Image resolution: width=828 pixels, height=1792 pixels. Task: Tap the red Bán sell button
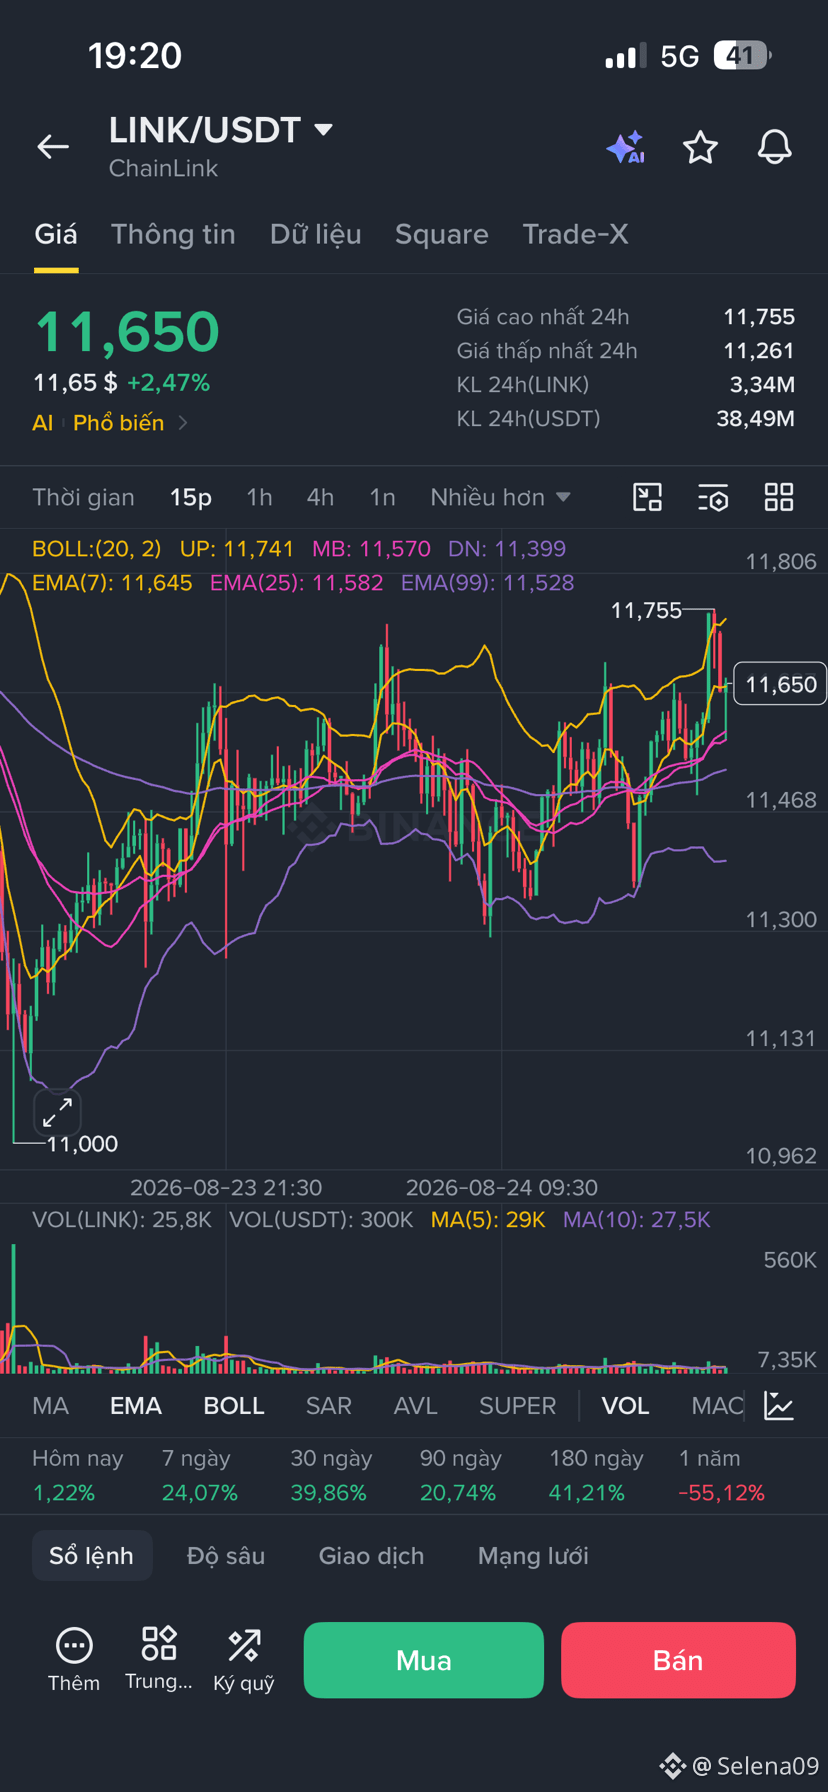(678, 1660)
